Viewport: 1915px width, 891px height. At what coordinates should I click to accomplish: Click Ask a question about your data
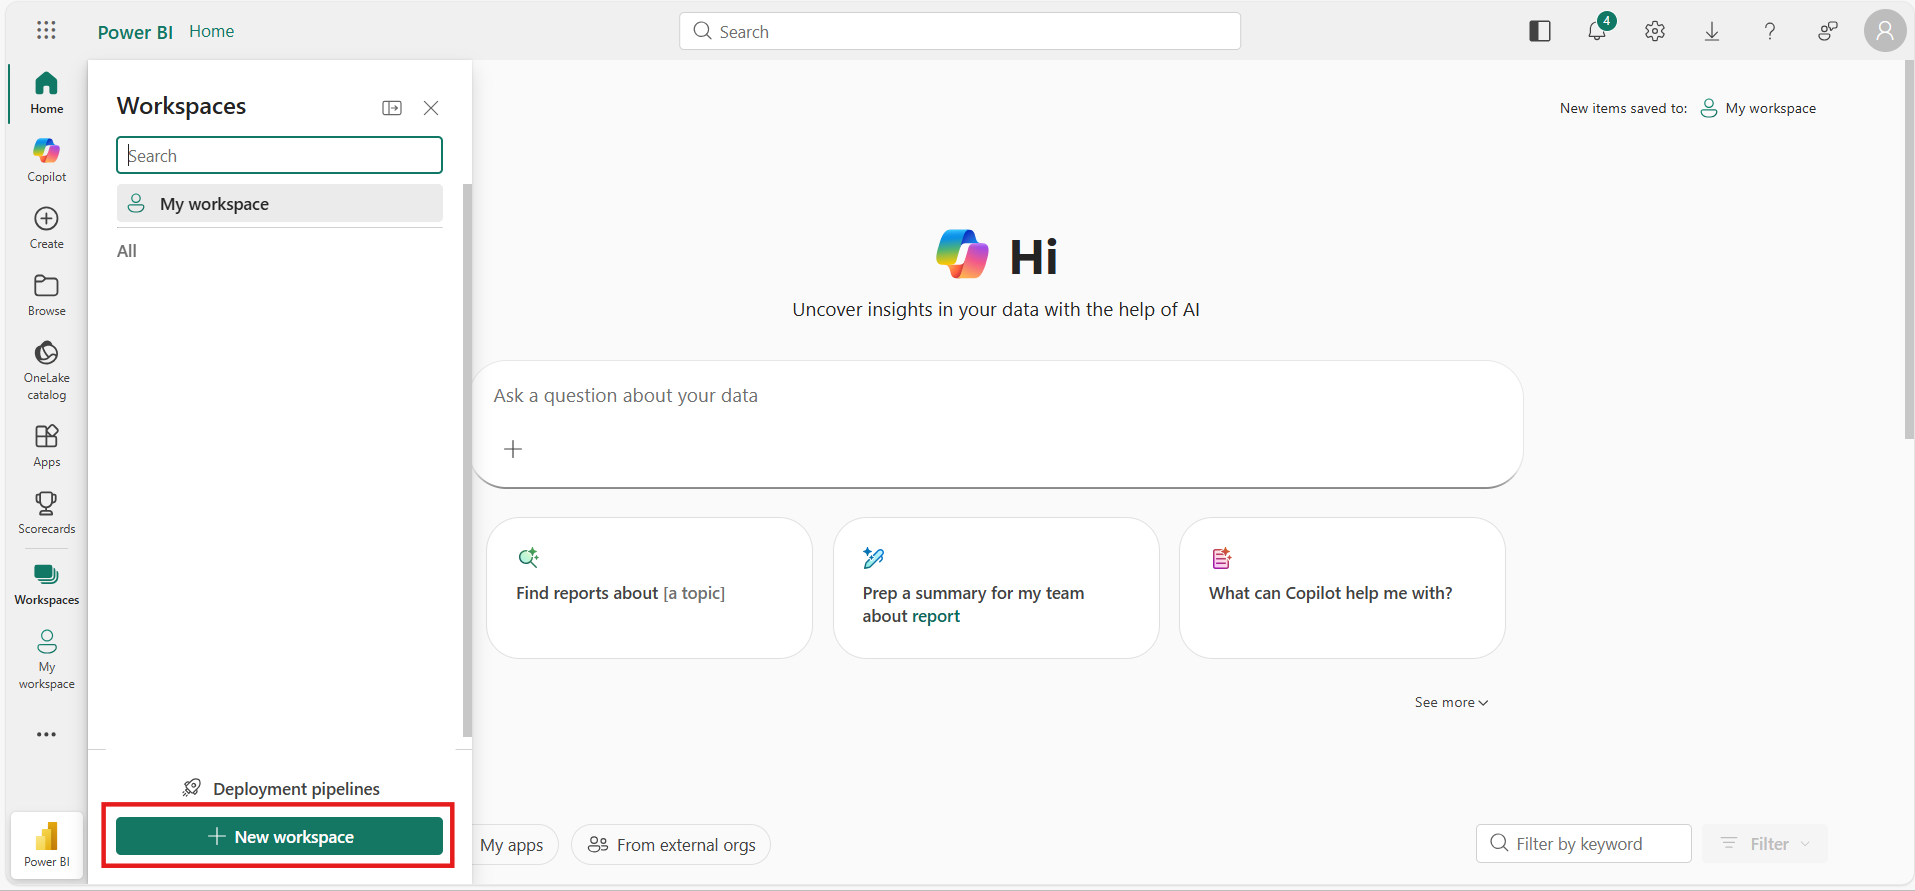[x=625, y=396]
